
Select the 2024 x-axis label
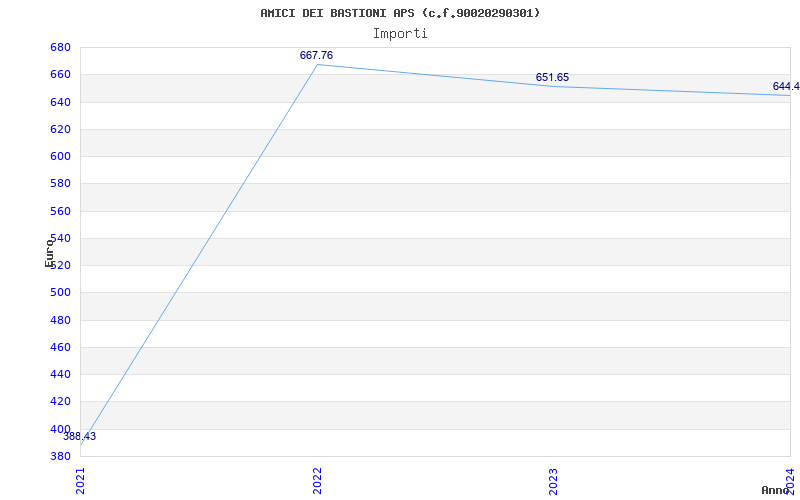coord(790,481)
